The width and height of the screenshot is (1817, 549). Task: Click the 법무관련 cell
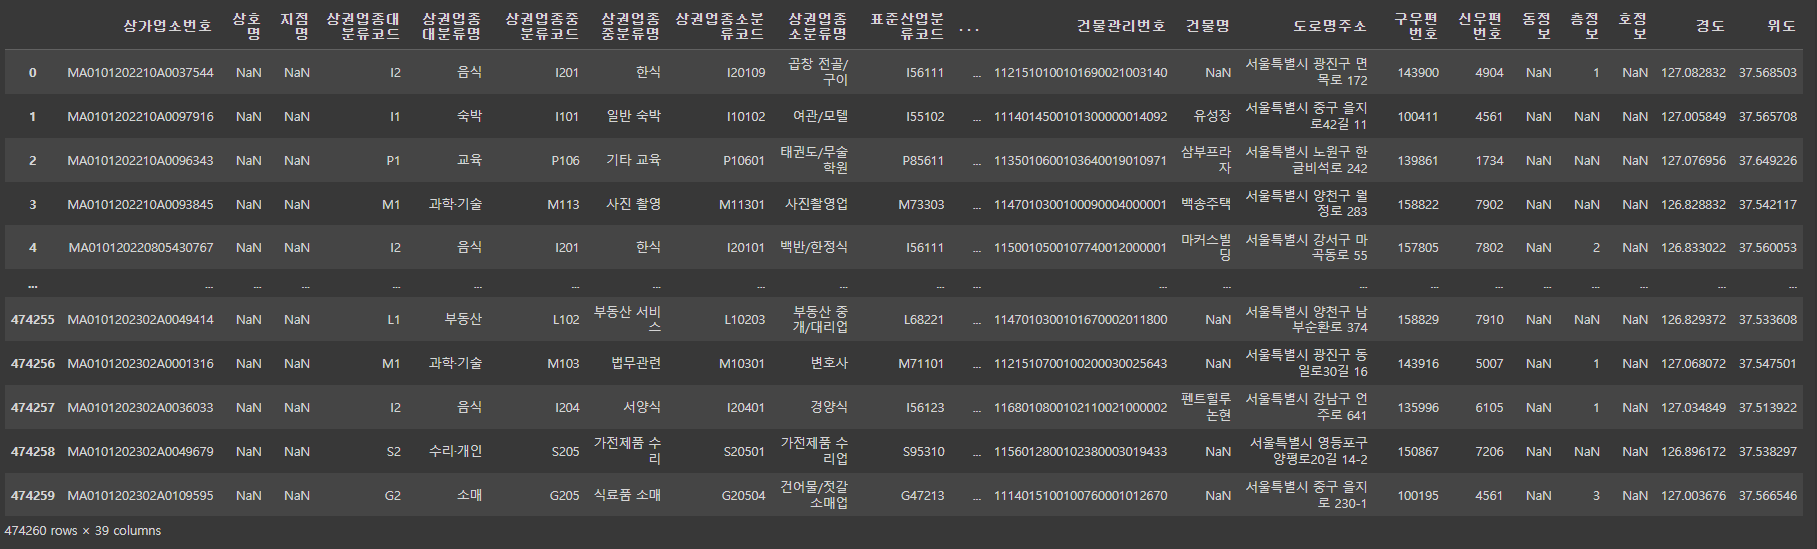pos(636,363)
